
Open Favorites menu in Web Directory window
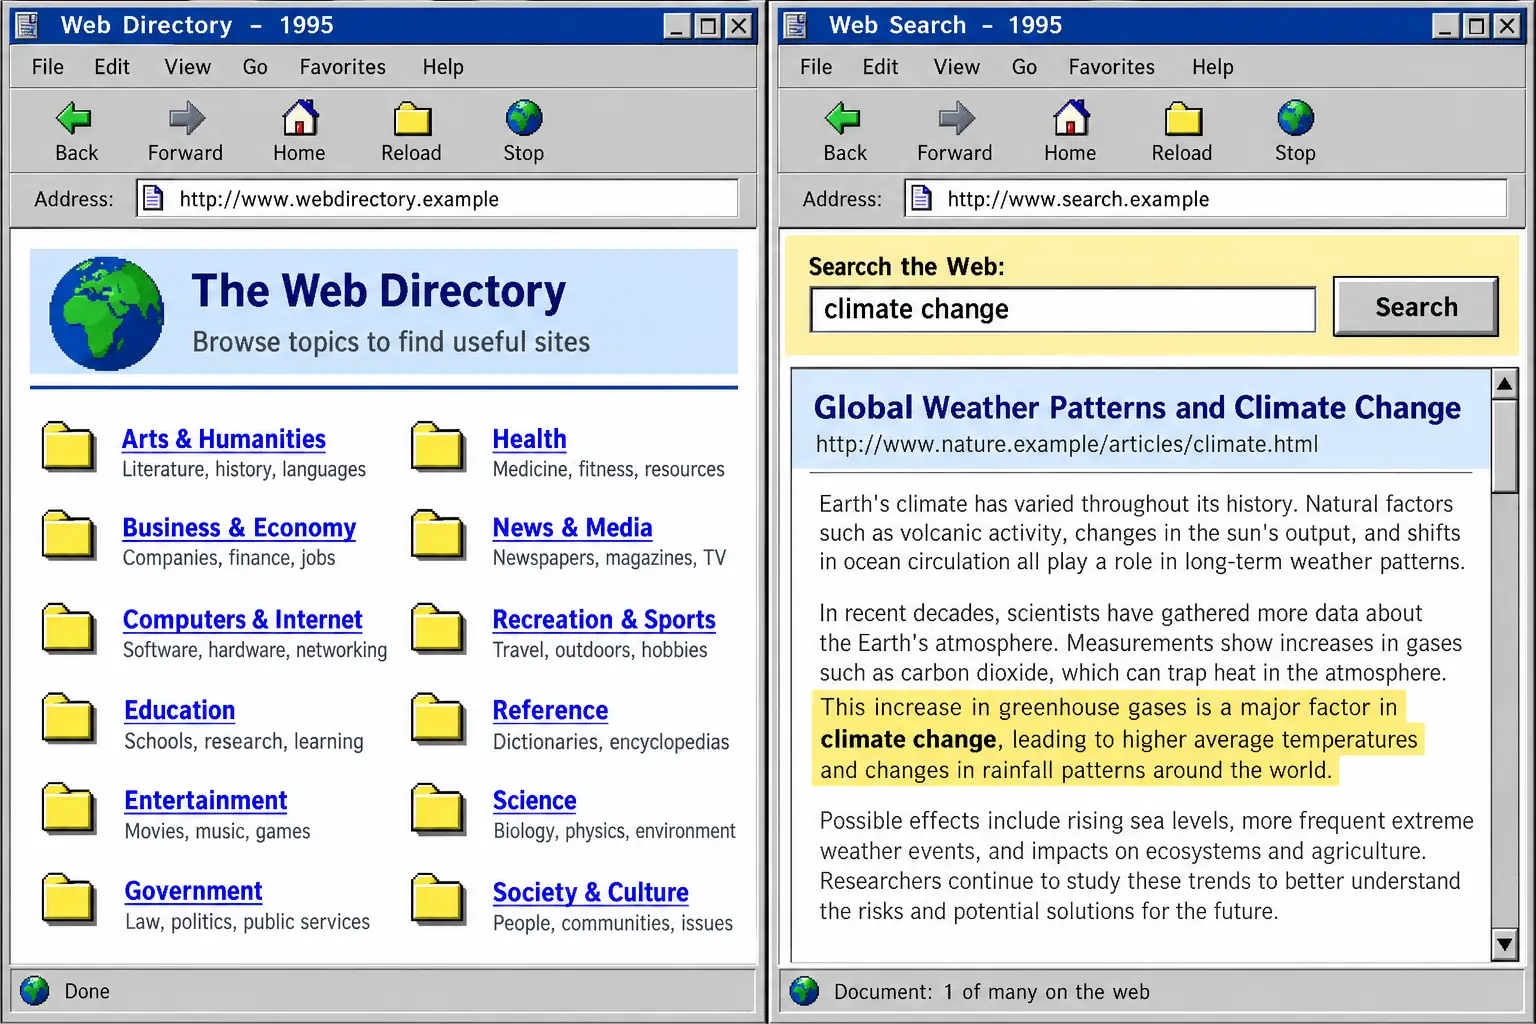pos(342,67)
